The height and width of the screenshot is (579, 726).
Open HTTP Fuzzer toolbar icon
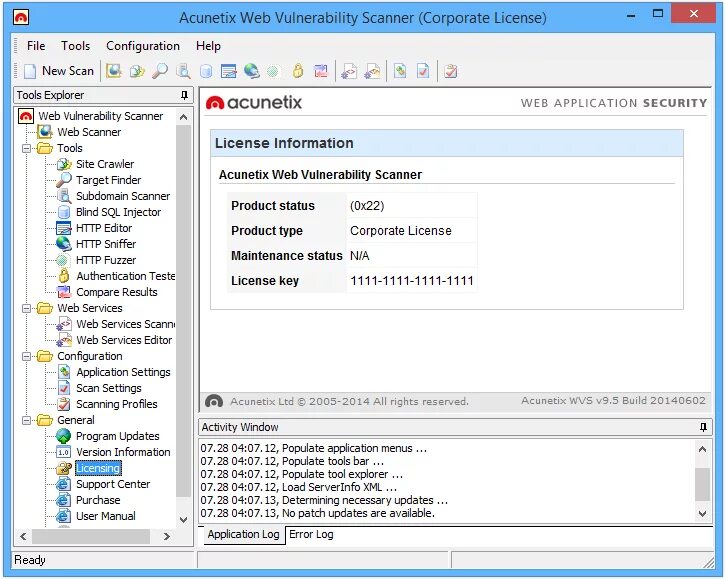tap(274, 71)
